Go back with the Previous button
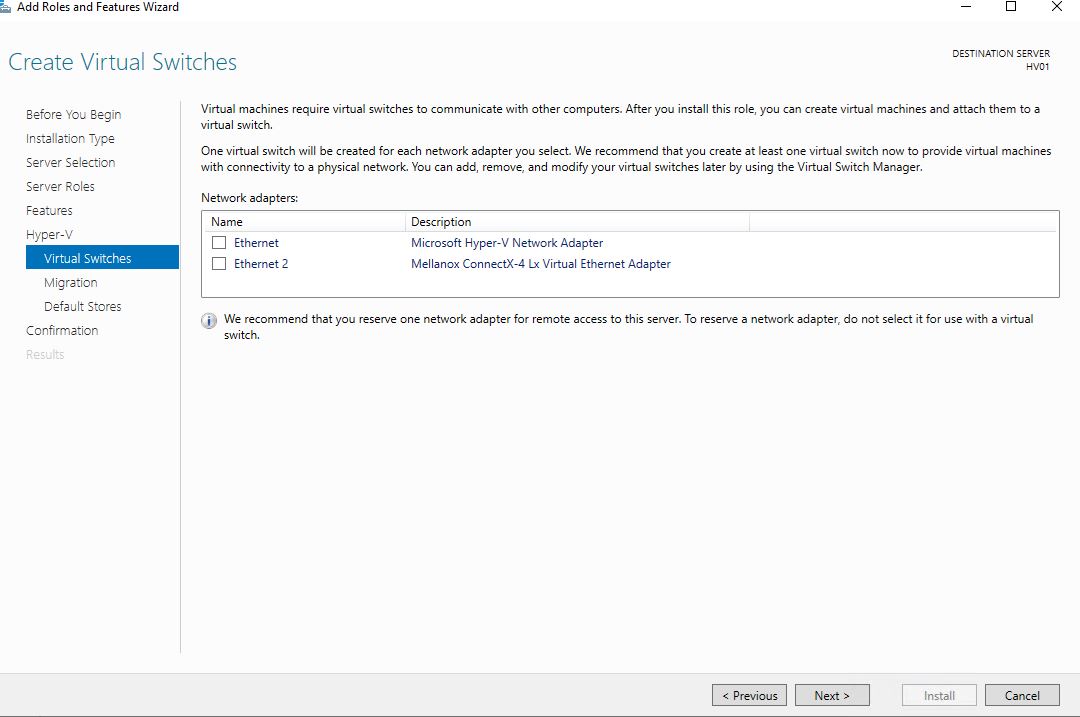The image size is (1080, 717). pos(749,695)
